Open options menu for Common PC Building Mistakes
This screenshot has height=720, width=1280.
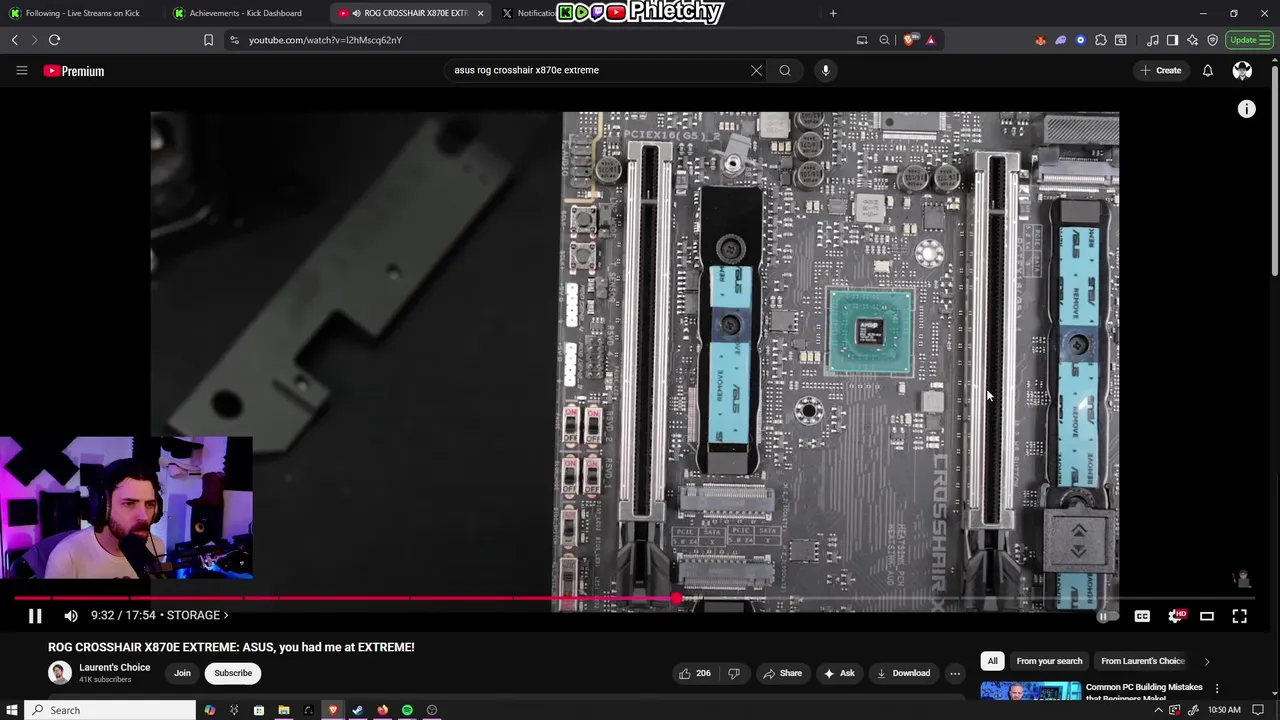pyautogui.click(x=1217, y=688)
